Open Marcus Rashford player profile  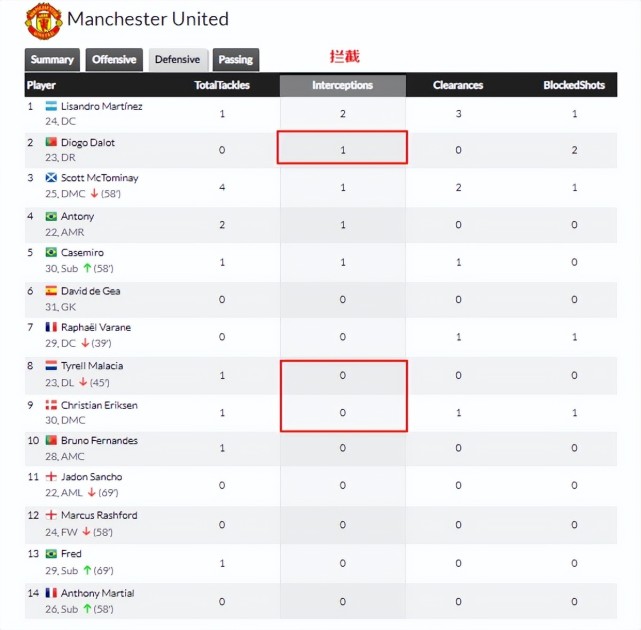99,516
